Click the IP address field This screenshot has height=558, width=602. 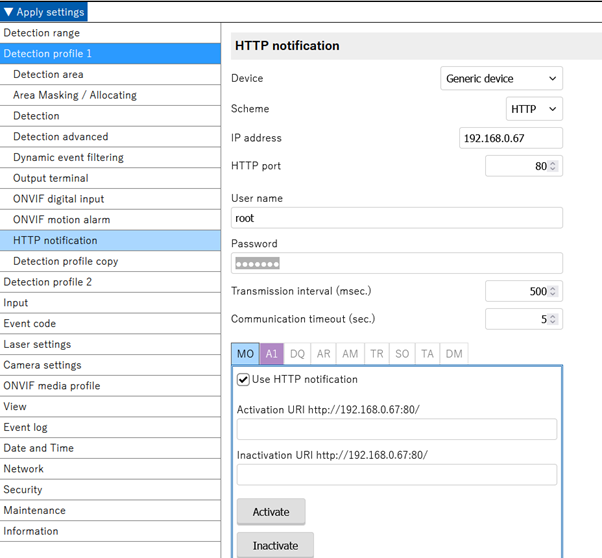pos(510,138)
